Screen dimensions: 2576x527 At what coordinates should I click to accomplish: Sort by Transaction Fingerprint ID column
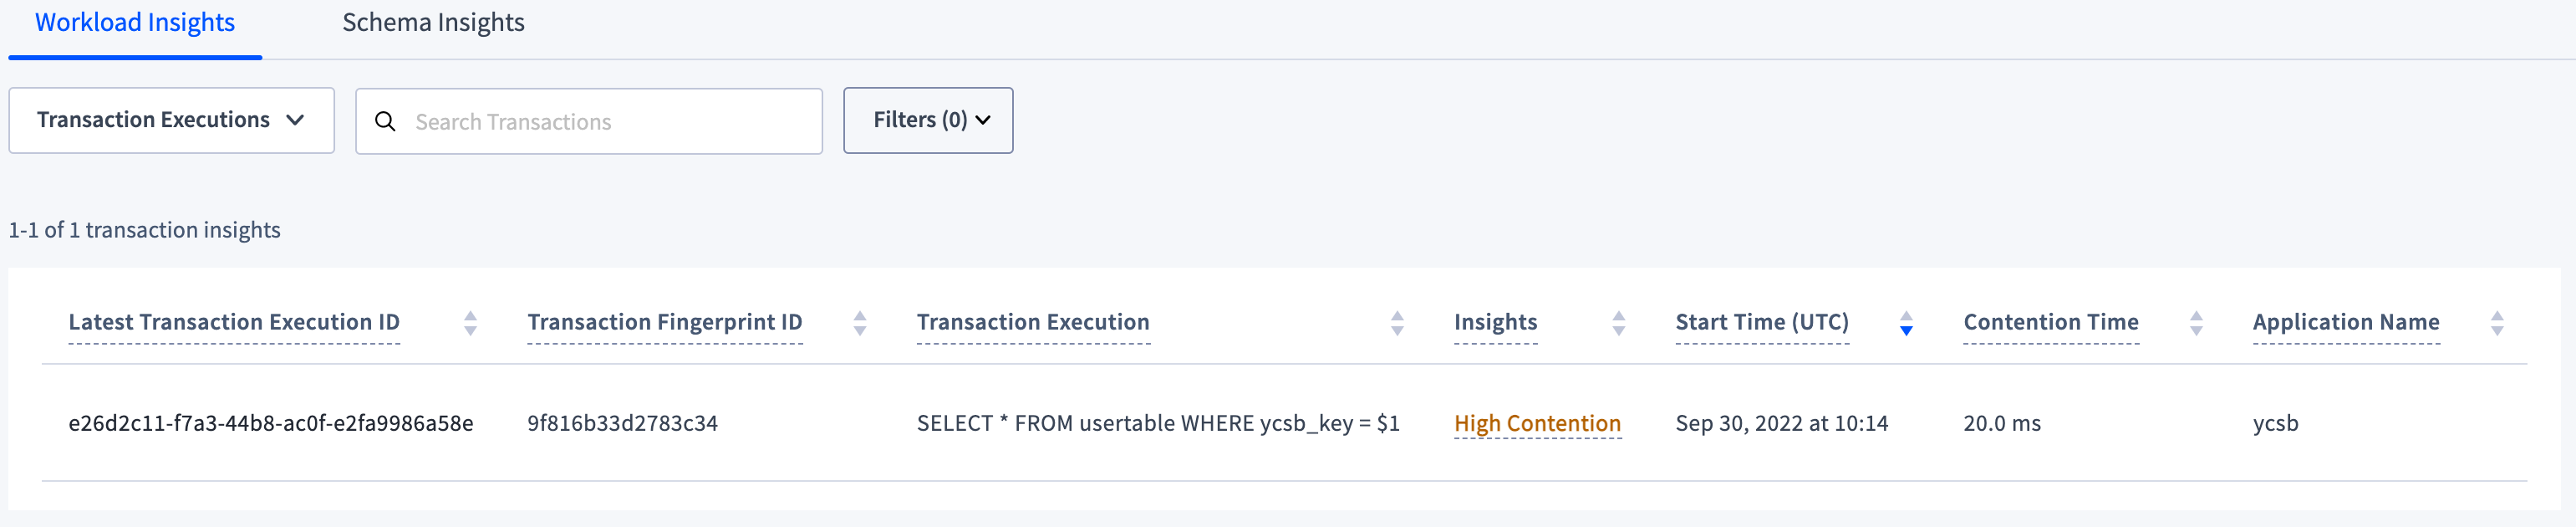pyautogui.click(x=860, y=322)
